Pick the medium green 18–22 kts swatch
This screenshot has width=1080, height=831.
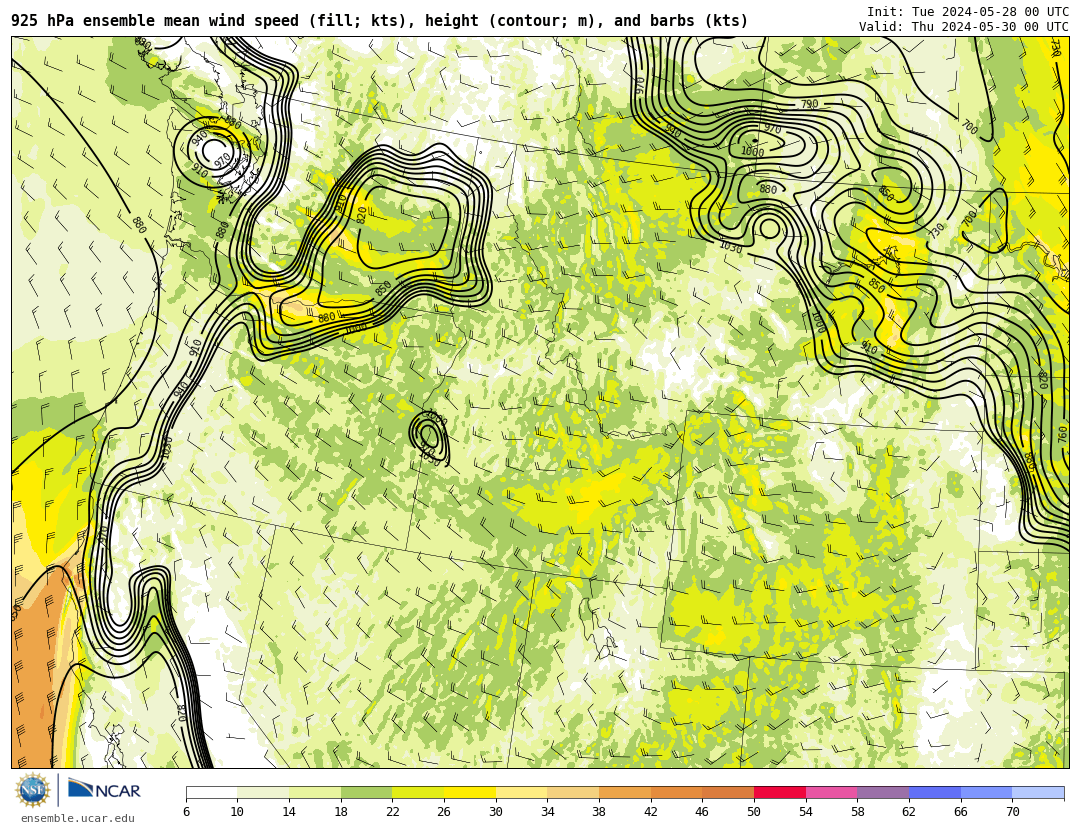click(x=366, y=792)
